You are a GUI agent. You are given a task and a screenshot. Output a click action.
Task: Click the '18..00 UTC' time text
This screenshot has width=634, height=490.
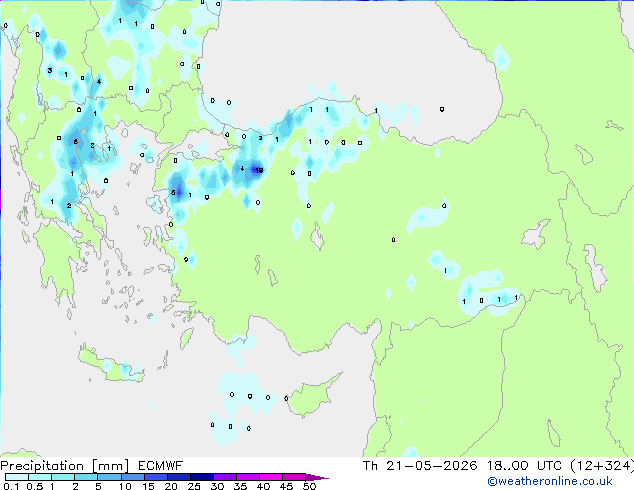tap(524, 466)
